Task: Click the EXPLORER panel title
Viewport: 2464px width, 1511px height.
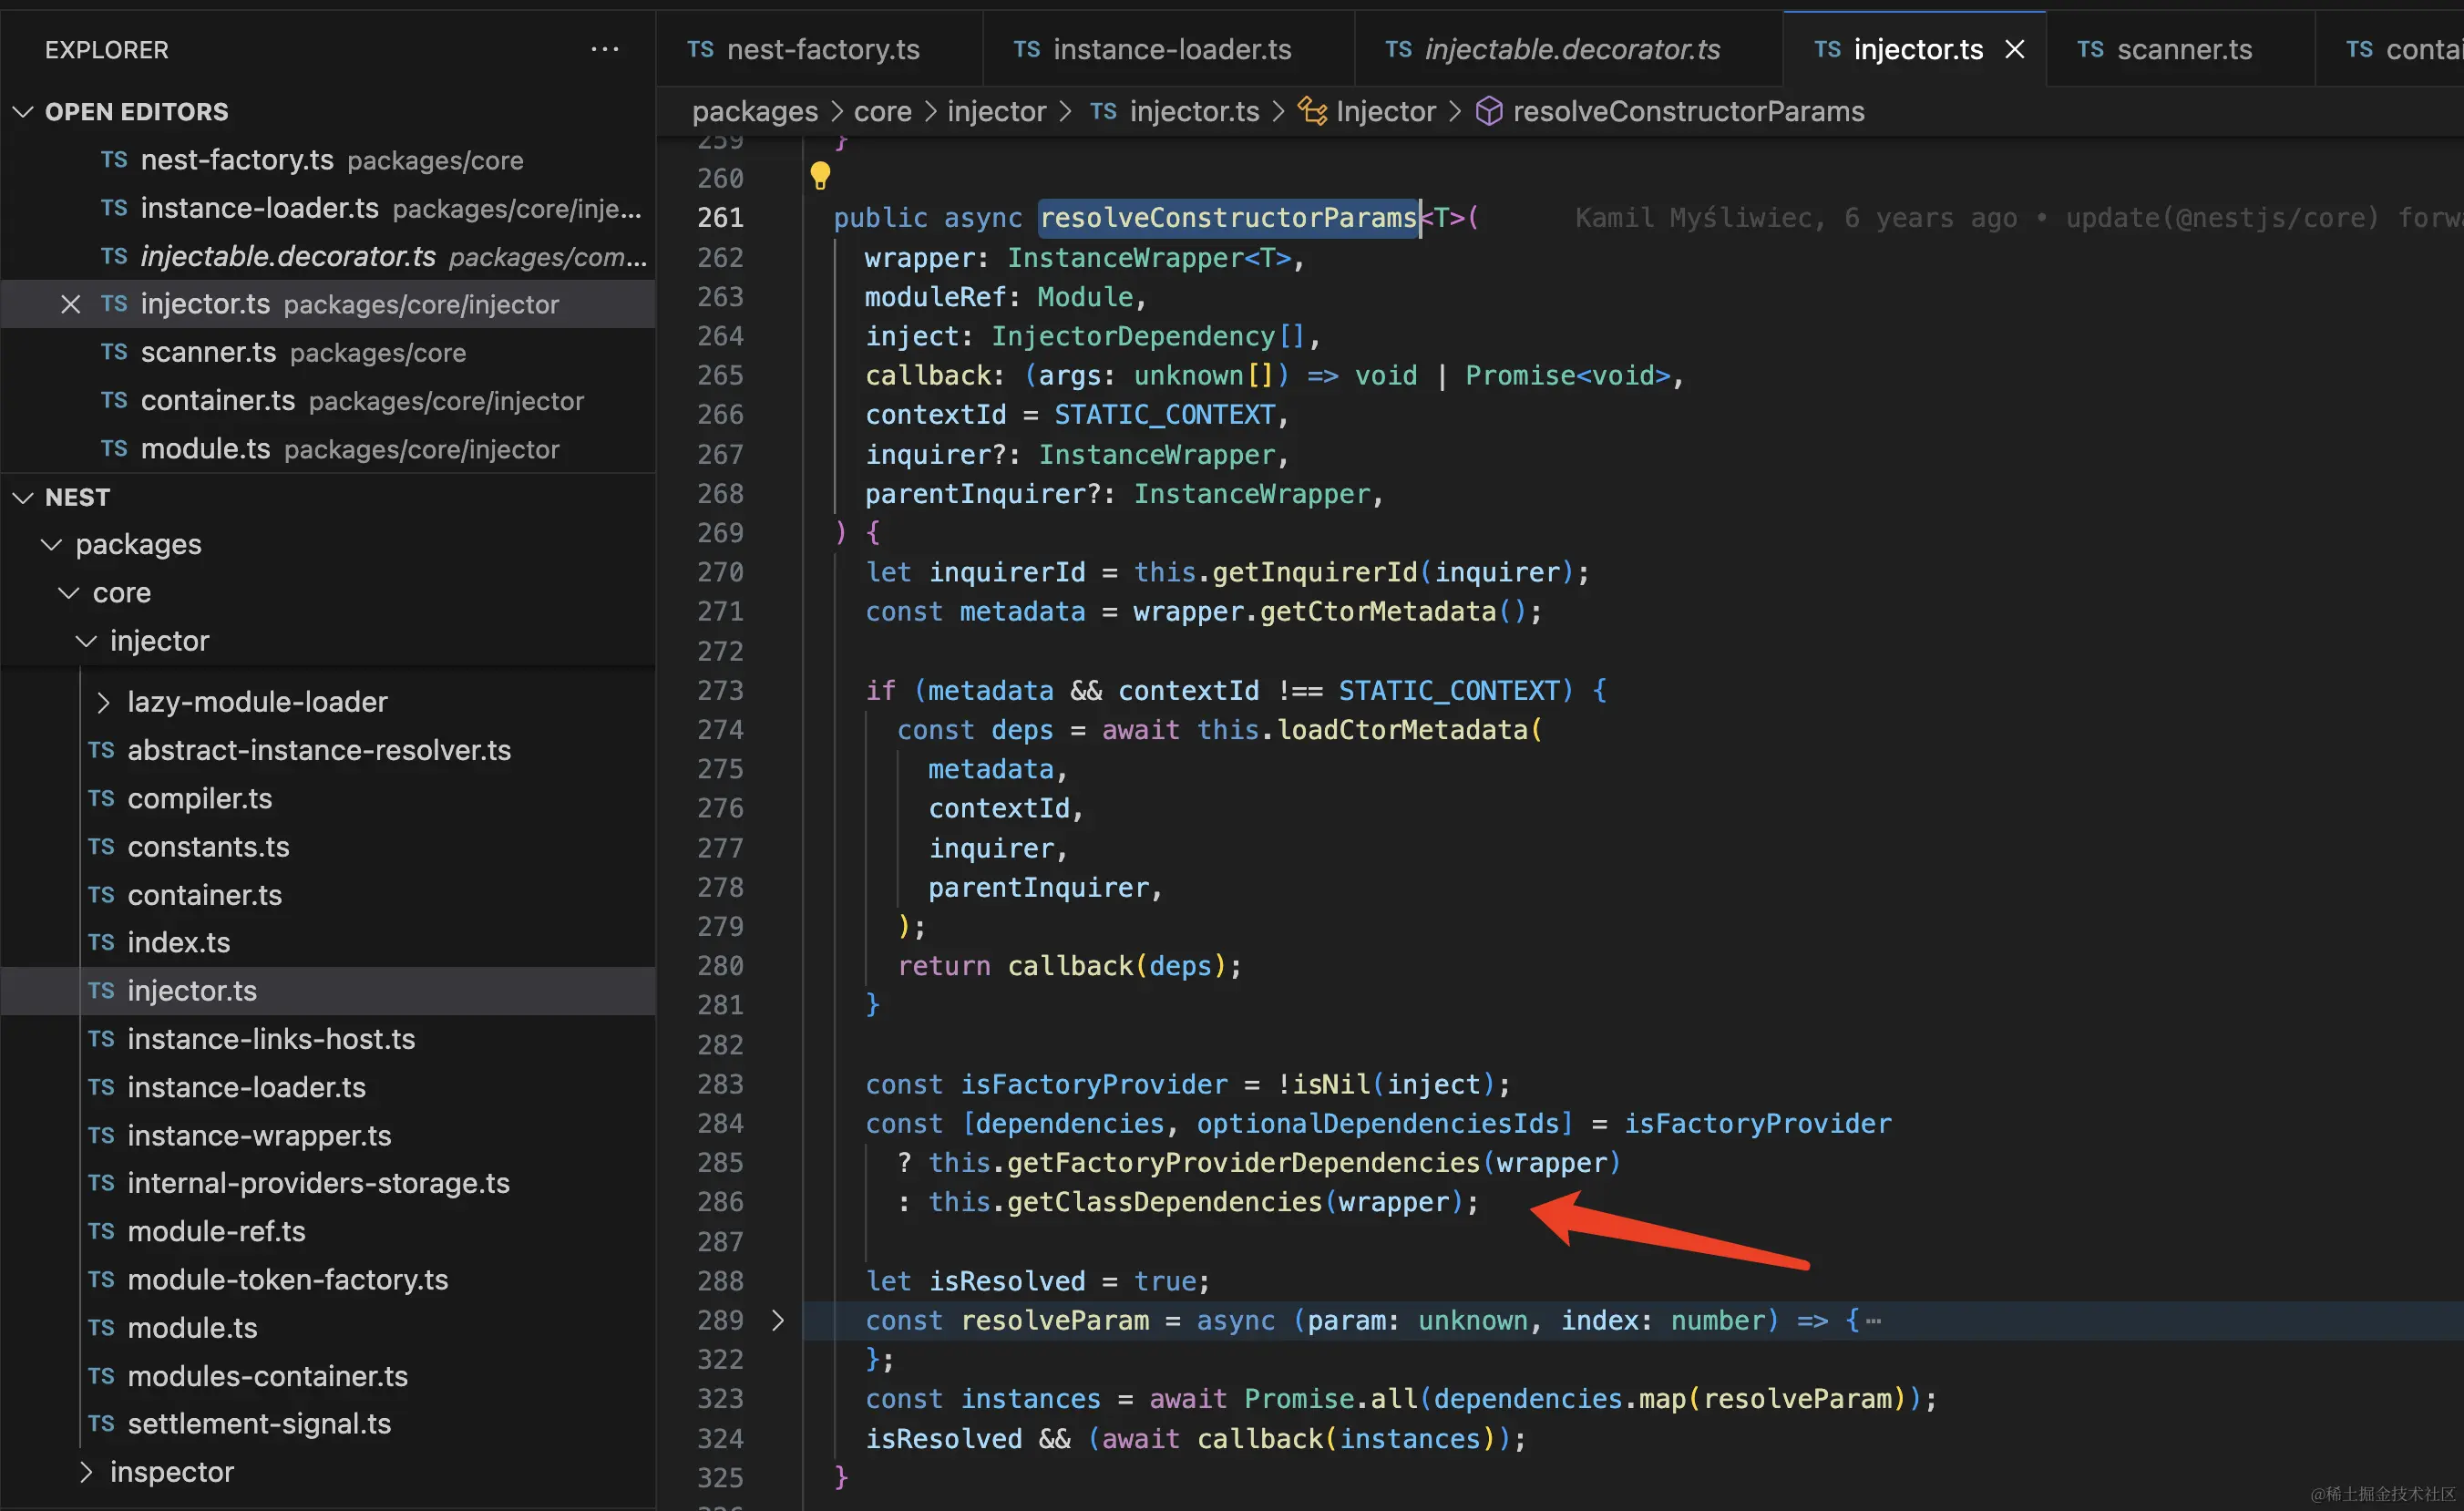Action: click(x=106, y=49)
